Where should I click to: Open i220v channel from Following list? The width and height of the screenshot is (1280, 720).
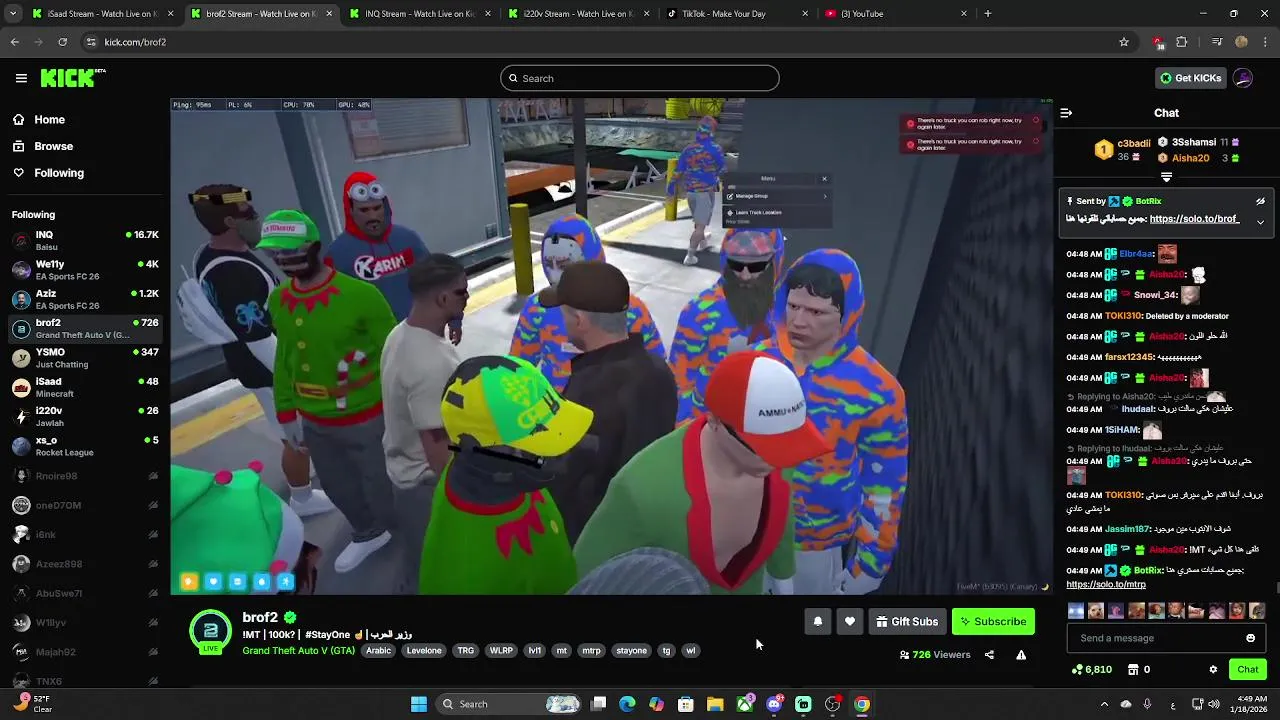pyautogui.click(x=85, y=416)
